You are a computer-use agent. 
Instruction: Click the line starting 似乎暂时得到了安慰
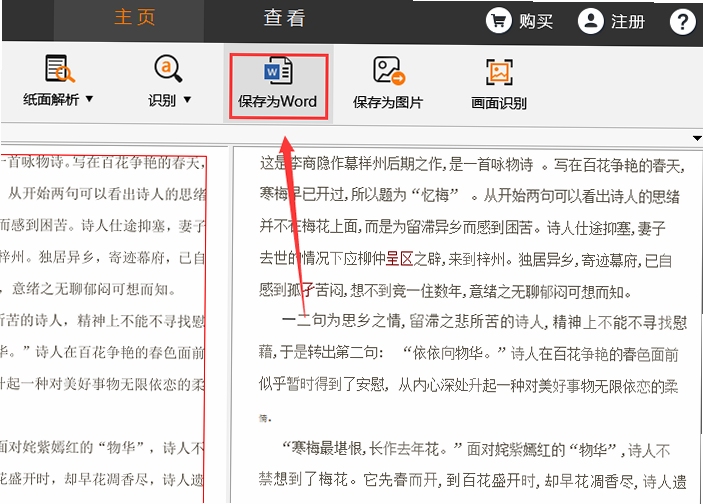(469, 385)
